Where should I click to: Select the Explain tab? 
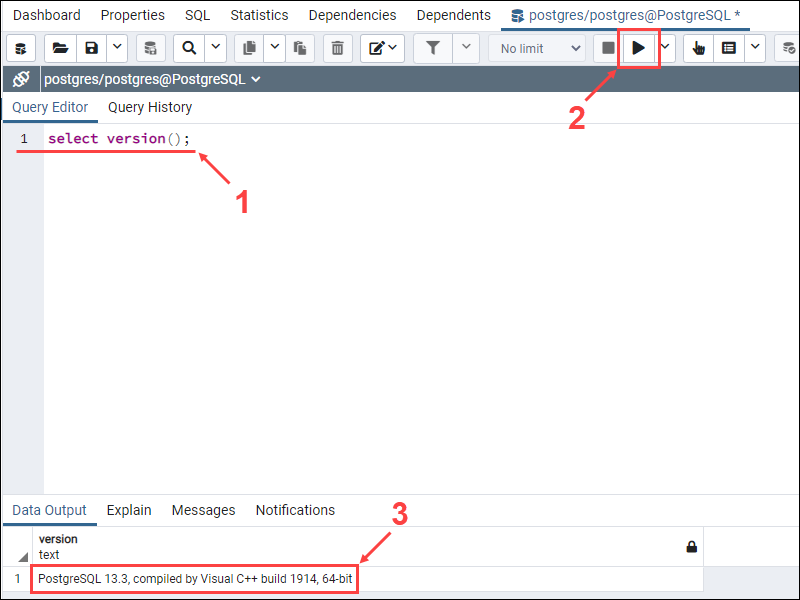129,510
